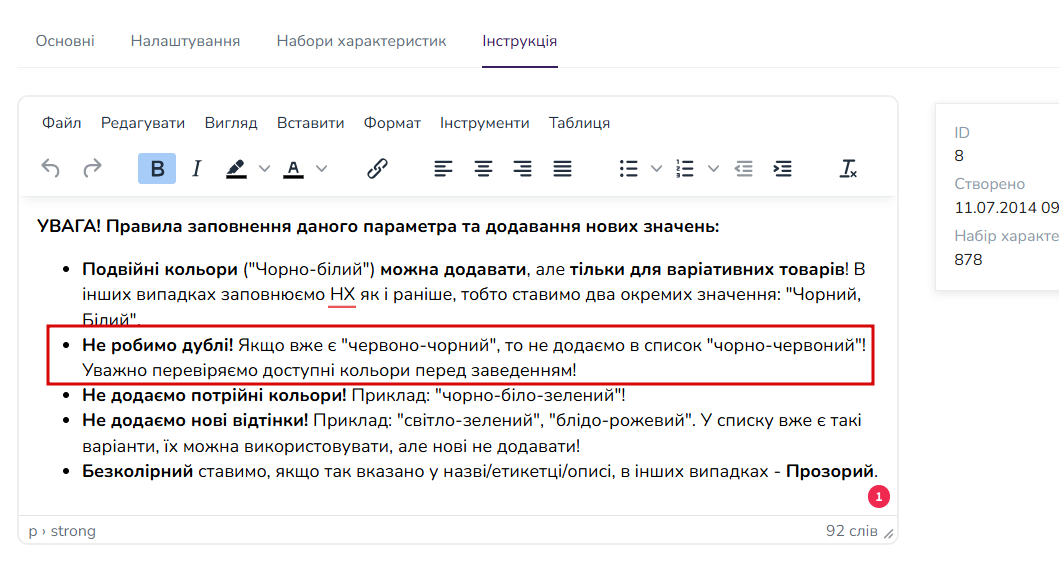Open the highlight color dropdown arrow
The width and height of the screenshot is (1059, 577).
264,169
